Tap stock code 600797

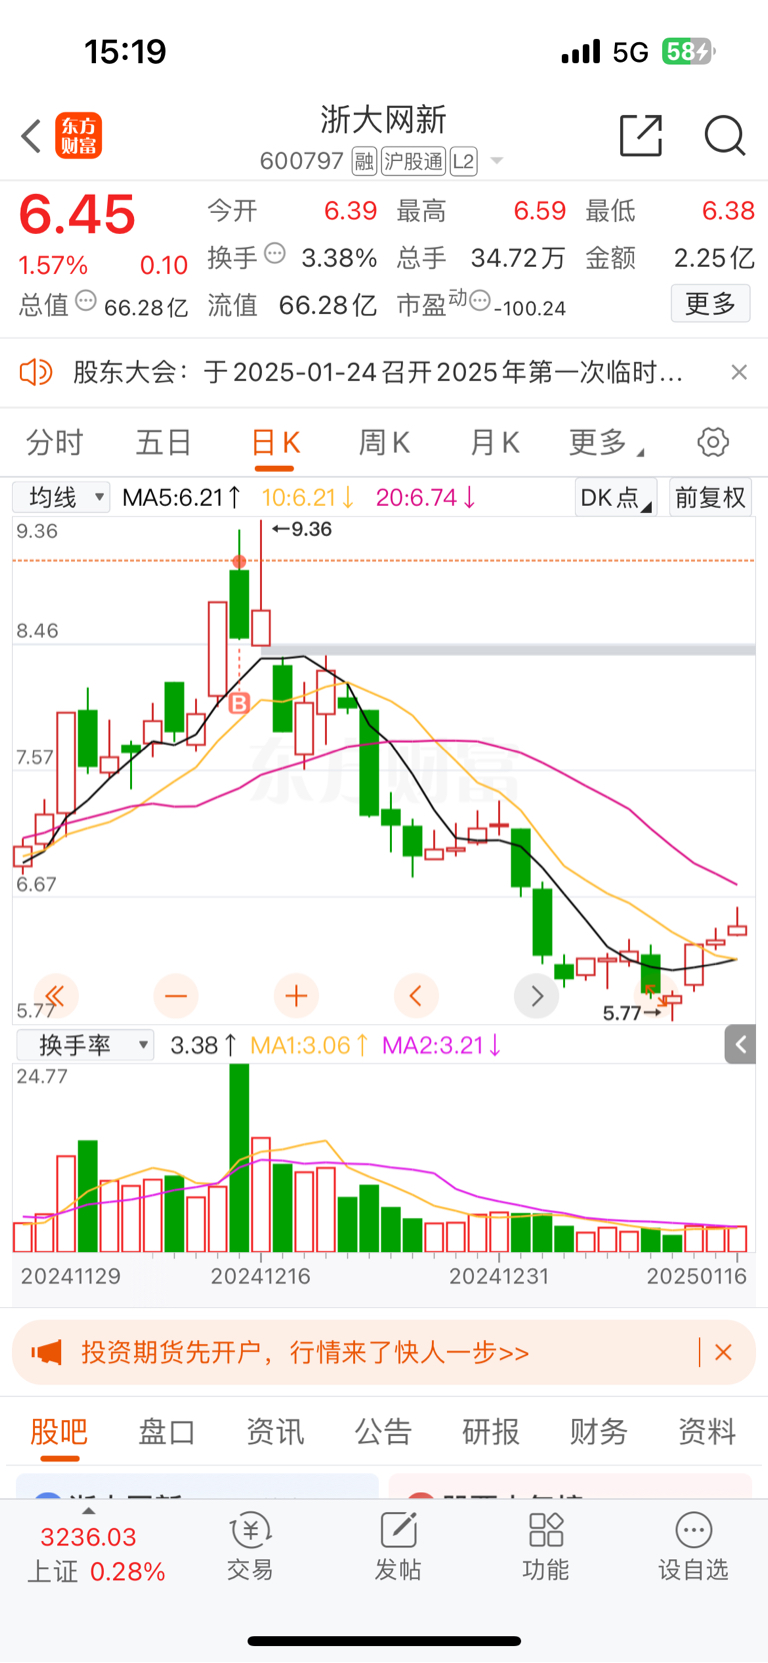click(302, 161)
